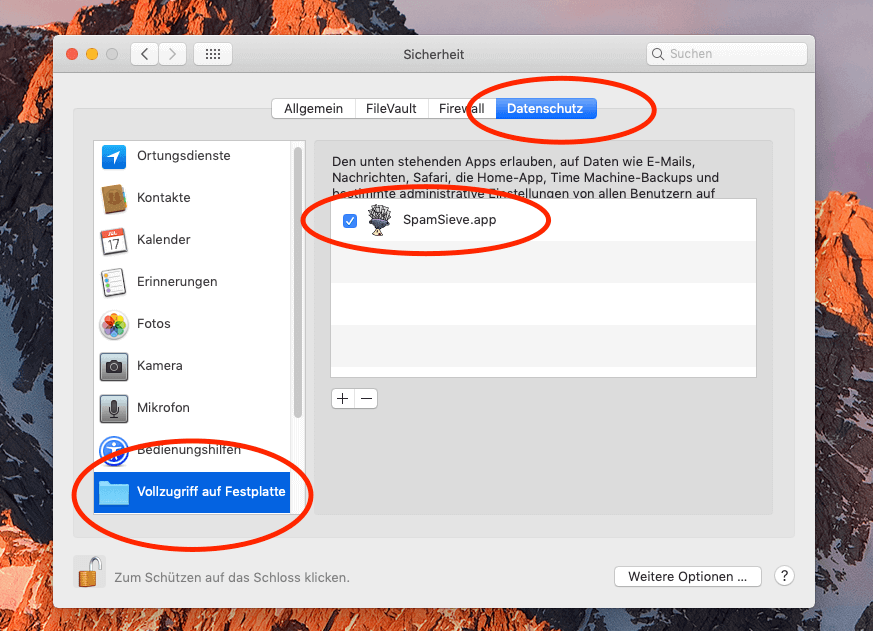Add an app with the plus button

click(343, 399)
